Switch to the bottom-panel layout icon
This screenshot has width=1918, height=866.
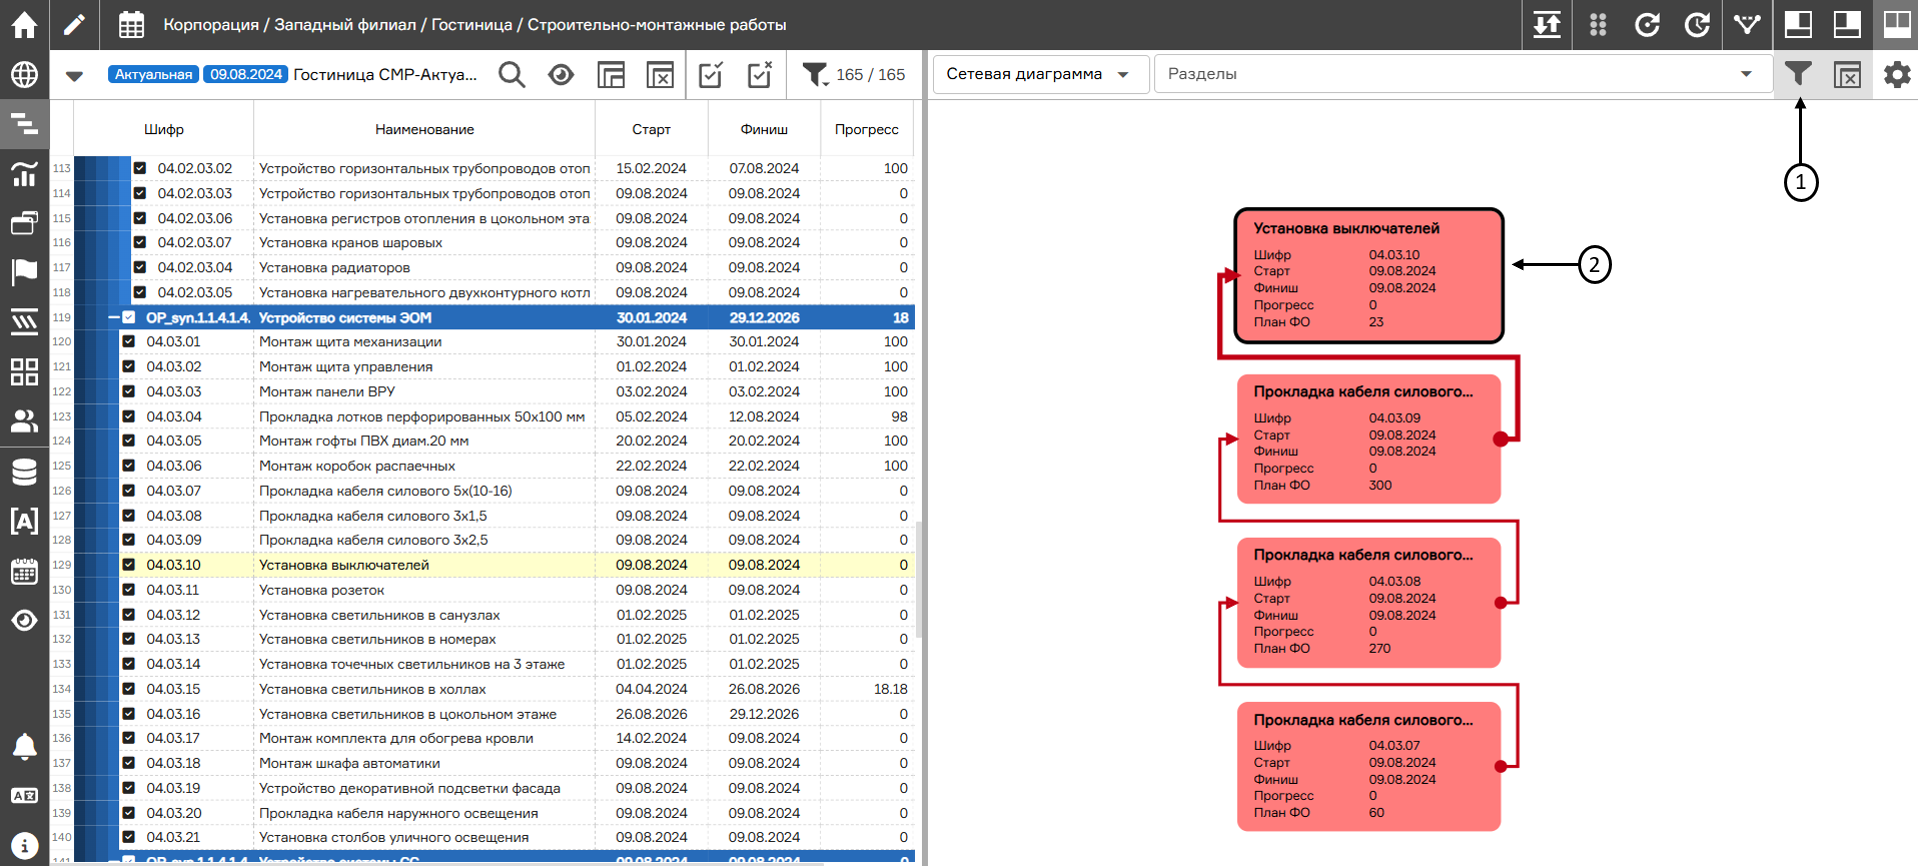pos(1847,24)
